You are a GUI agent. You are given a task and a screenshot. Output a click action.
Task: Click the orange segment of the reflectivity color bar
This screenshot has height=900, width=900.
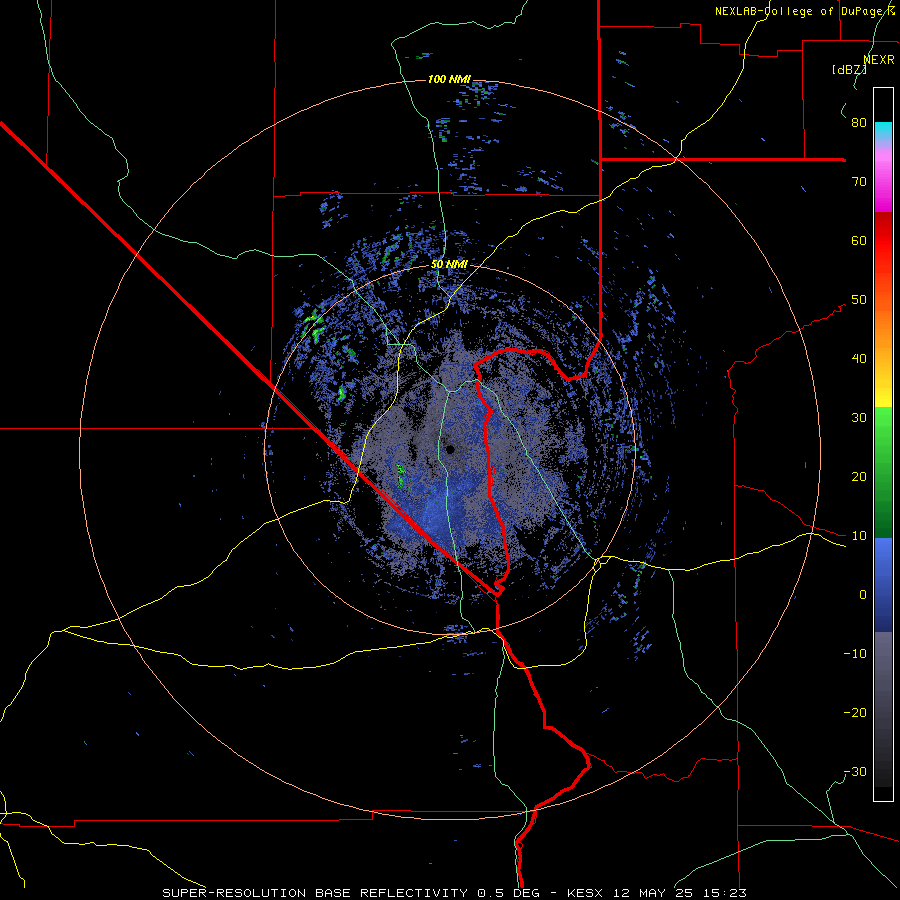point(883,327)
